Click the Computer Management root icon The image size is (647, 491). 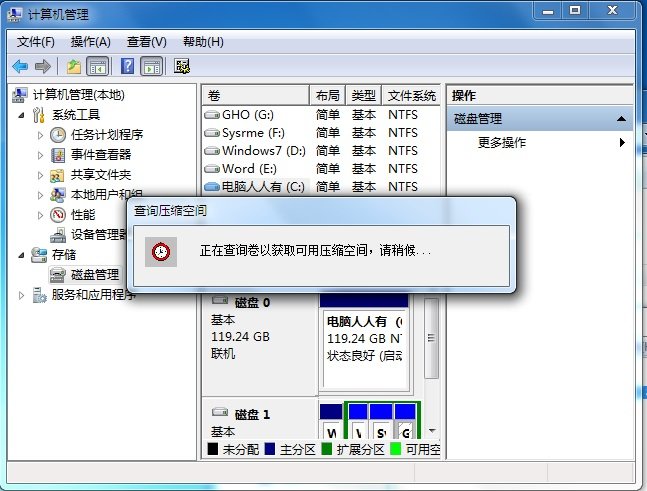(19, 95)
